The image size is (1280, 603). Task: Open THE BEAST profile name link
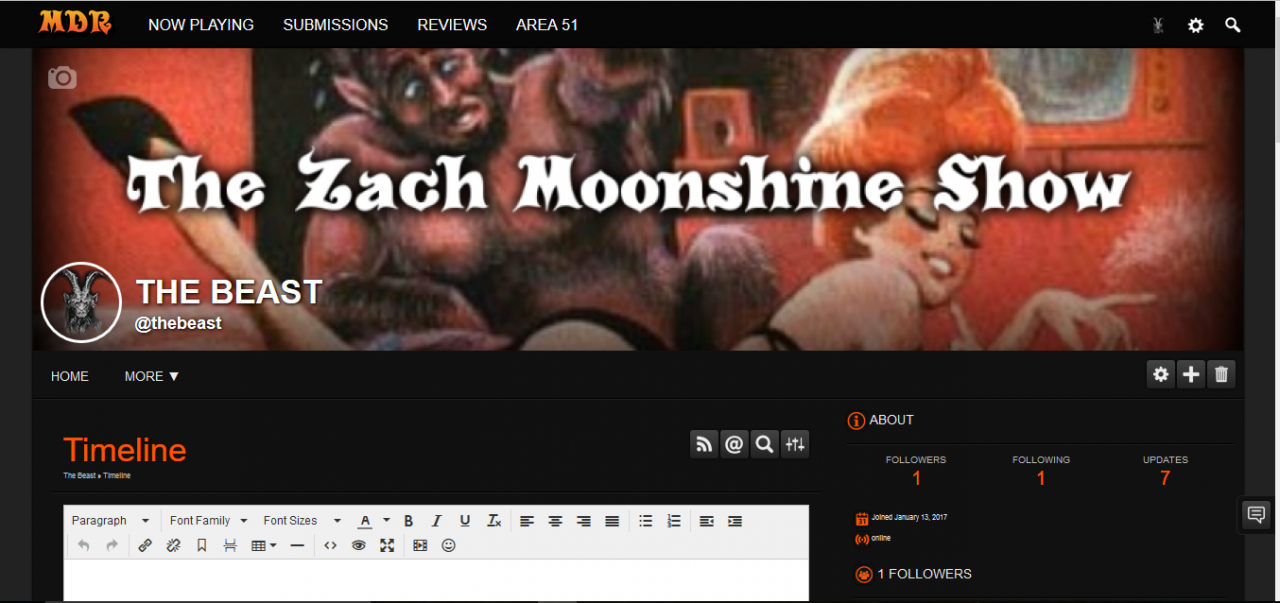point(229,292)
